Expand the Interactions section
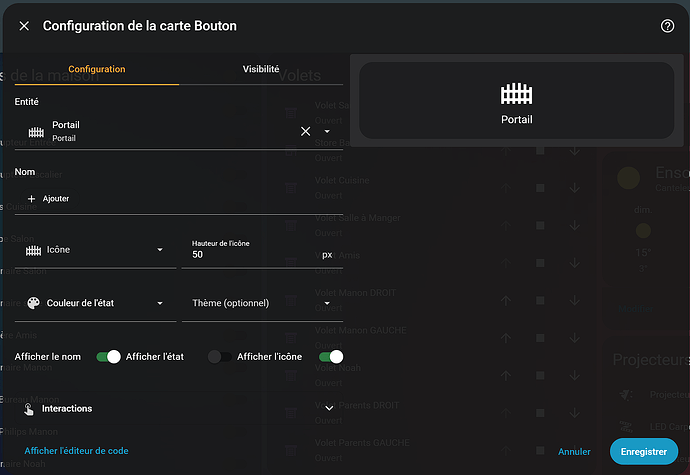Viewport: 690px width, 475px height. [330, 408]
